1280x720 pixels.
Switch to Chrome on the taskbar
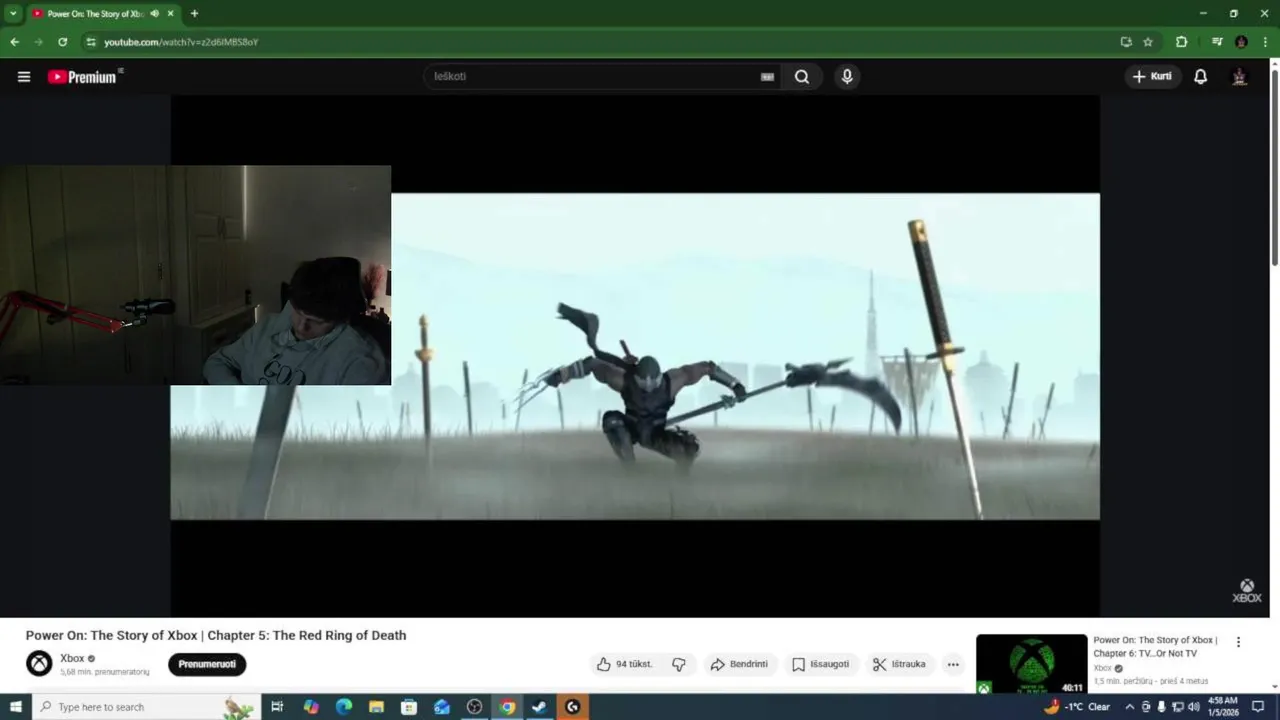click(x=507, y=707)
